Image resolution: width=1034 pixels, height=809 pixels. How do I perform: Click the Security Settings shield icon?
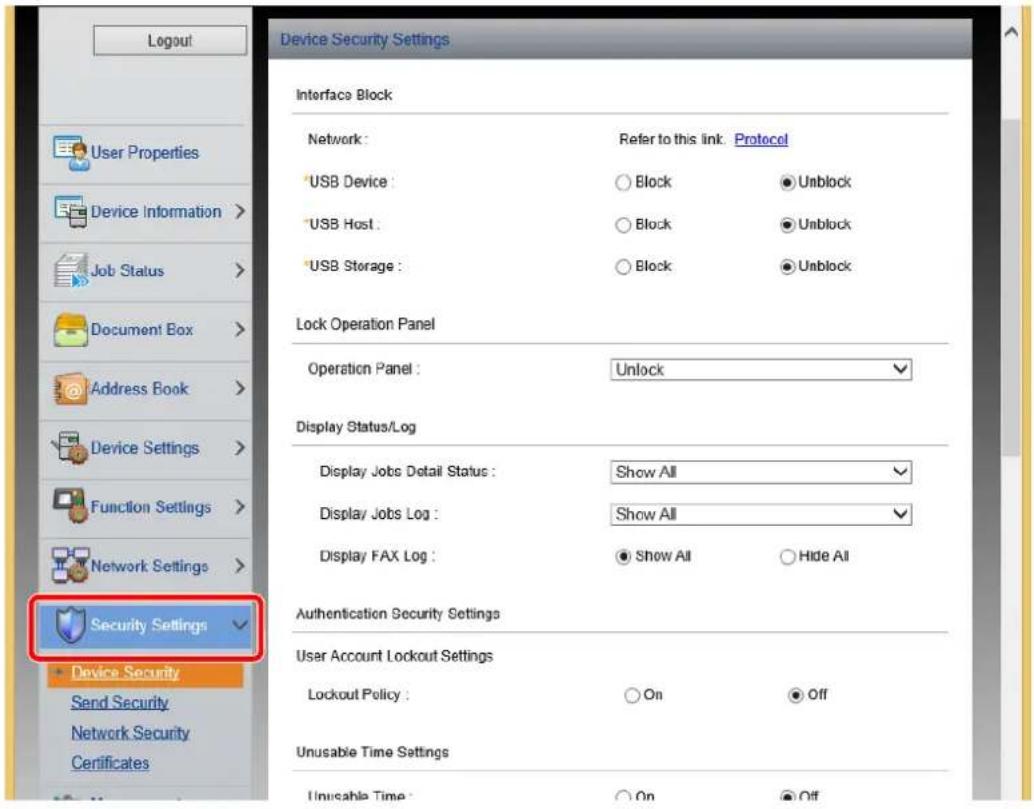(x=71, y=625)
